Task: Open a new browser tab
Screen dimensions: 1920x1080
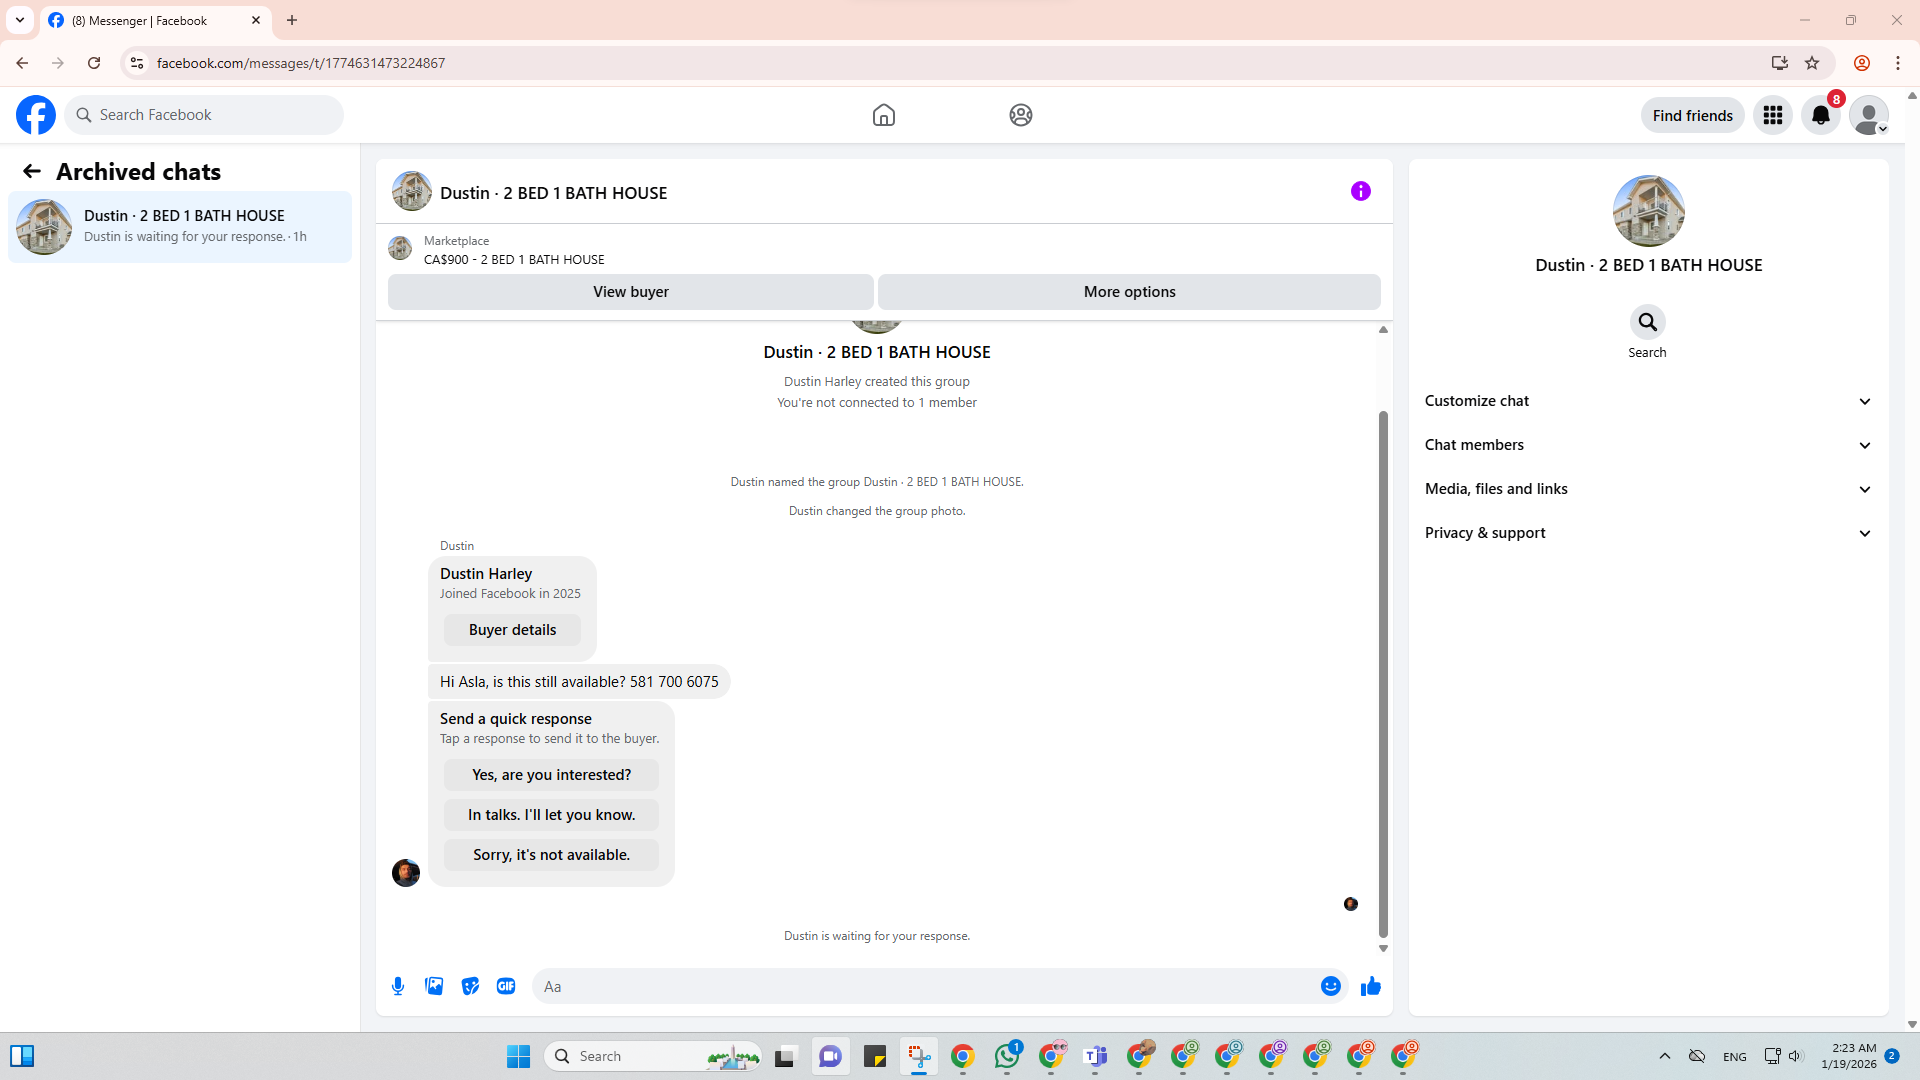Action: pos(292,20)
